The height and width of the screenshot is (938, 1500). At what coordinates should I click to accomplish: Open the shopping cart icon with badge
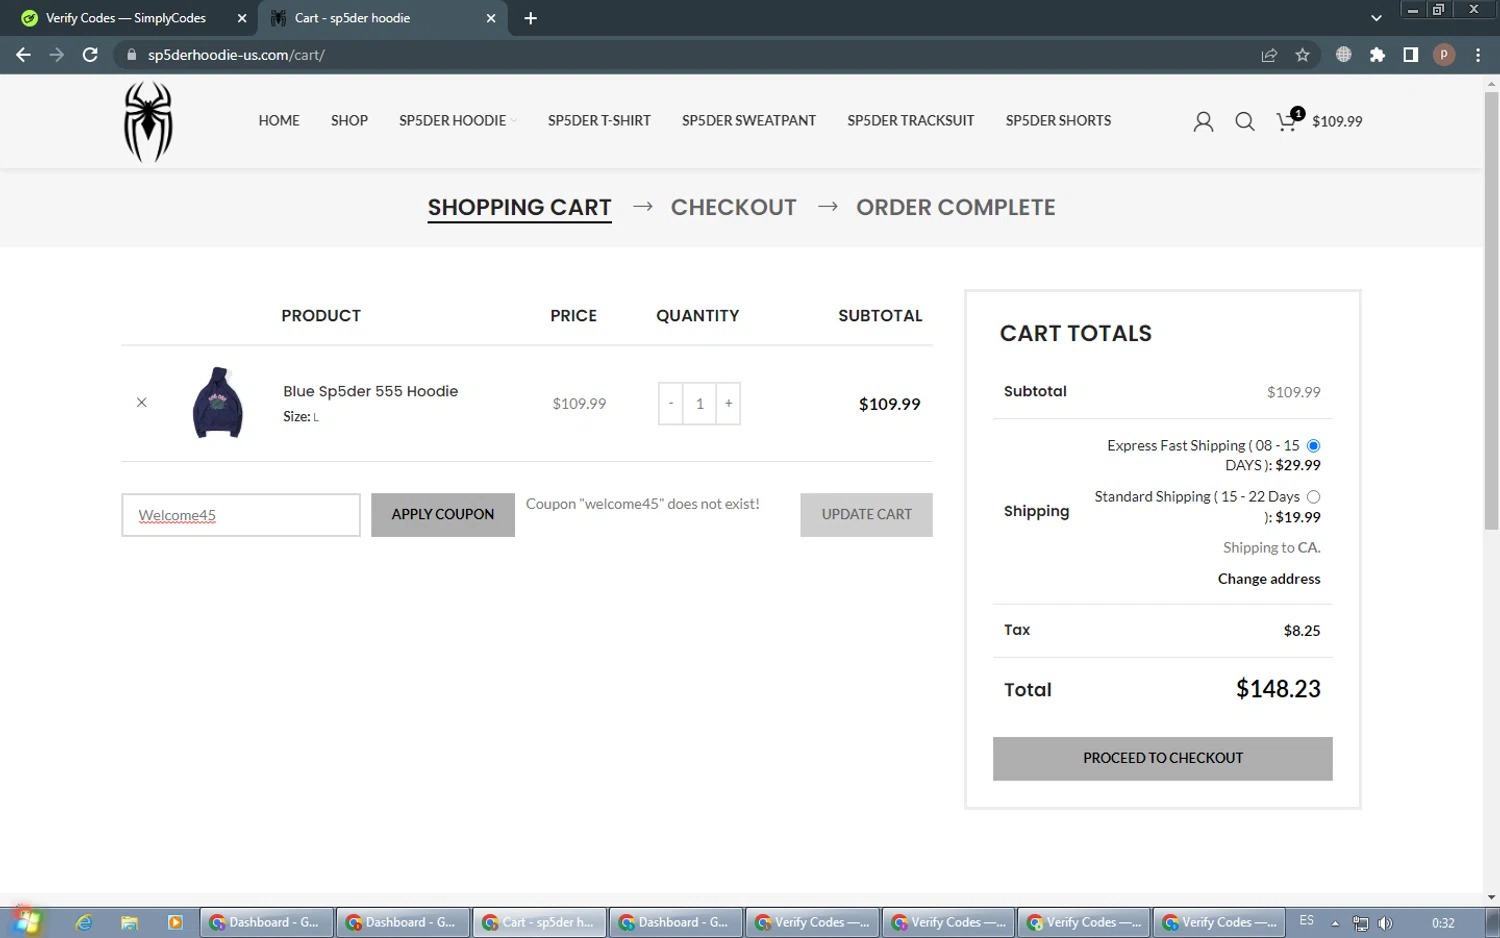[x=1289, y=120]
